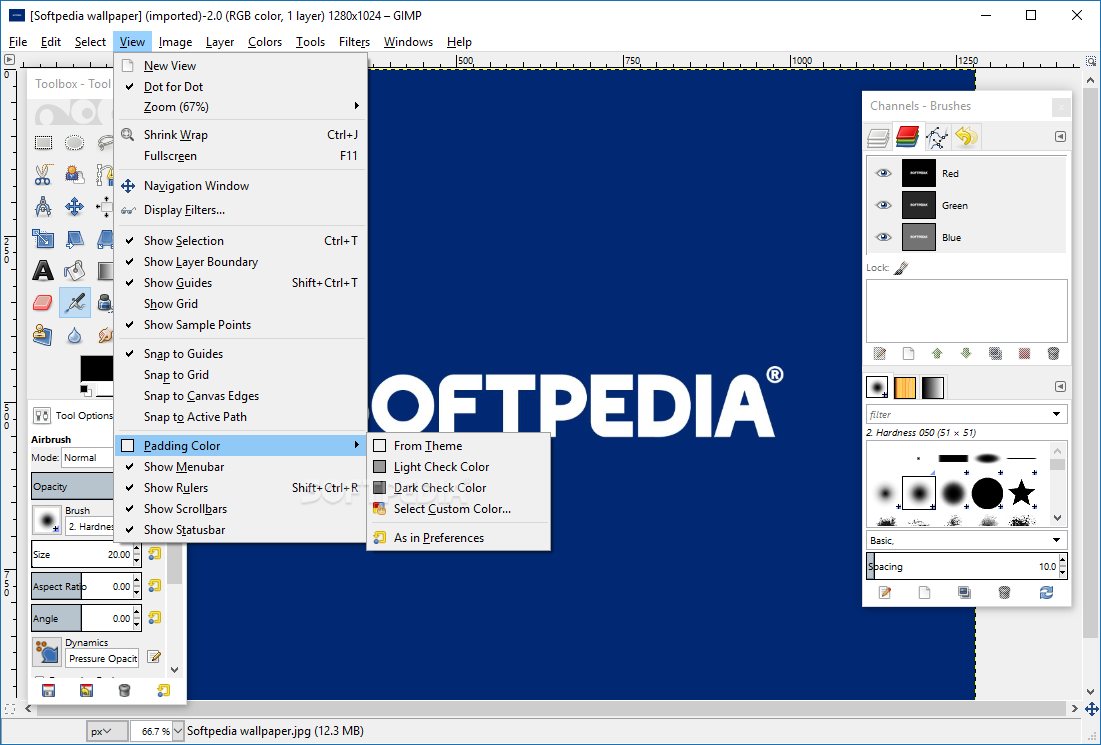The width and height of the screenshot is (1101, 745).
Task: Toggle Green channel visibility eye
Action: [x=883, y=205]
